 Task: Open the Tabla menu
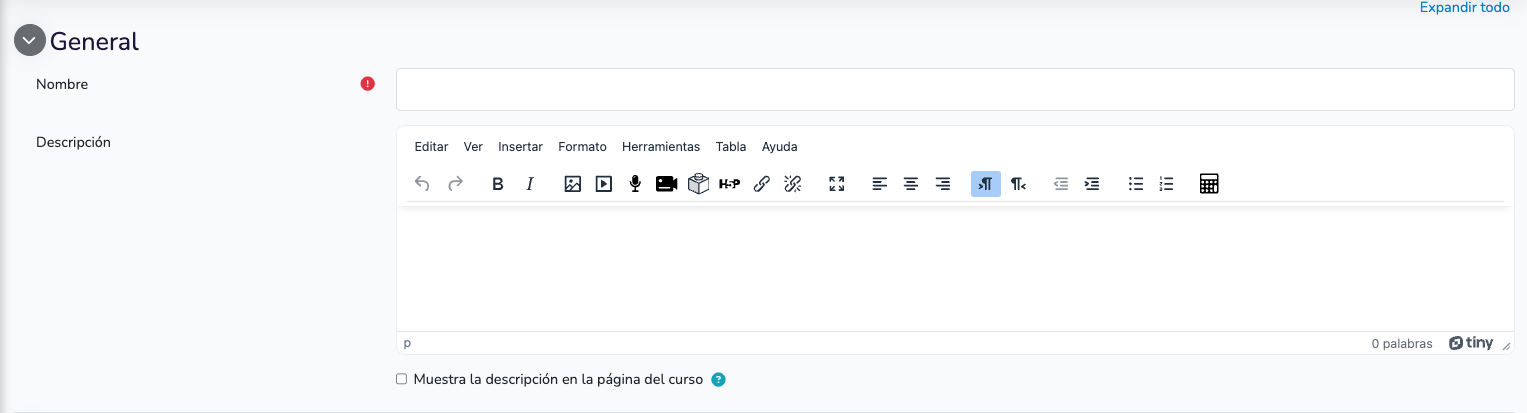[x=731, y=147]
